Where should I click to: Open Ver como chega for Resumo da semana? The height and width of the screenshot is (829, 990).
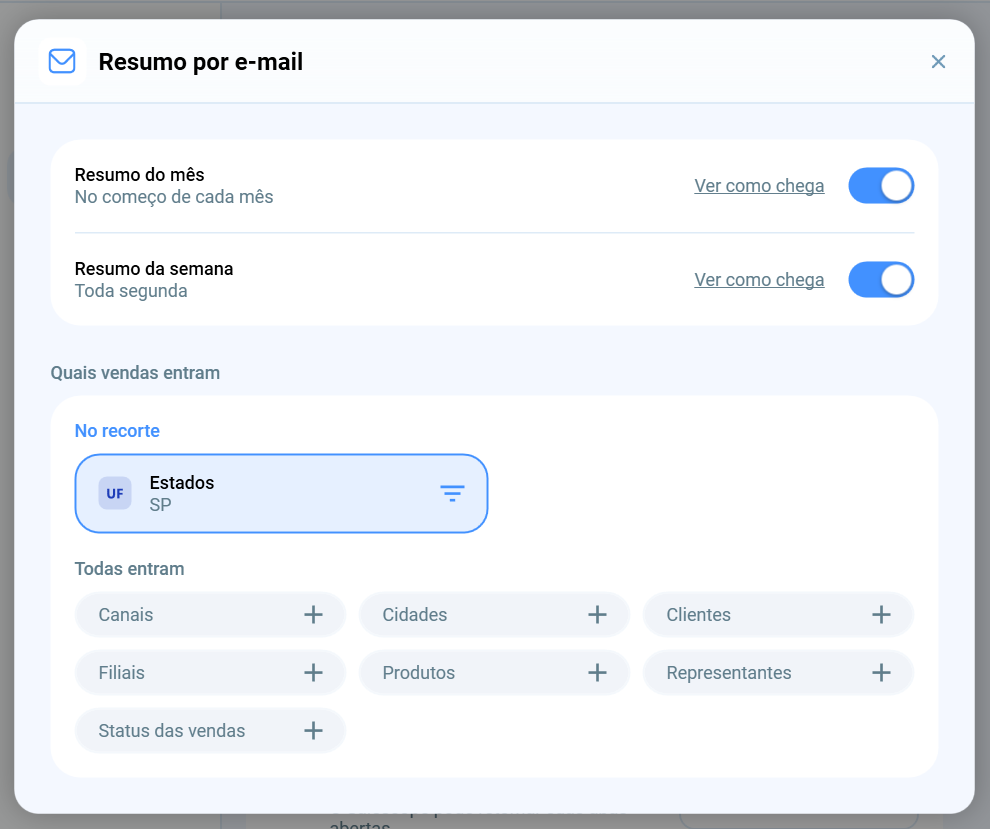tap(759, 280)
